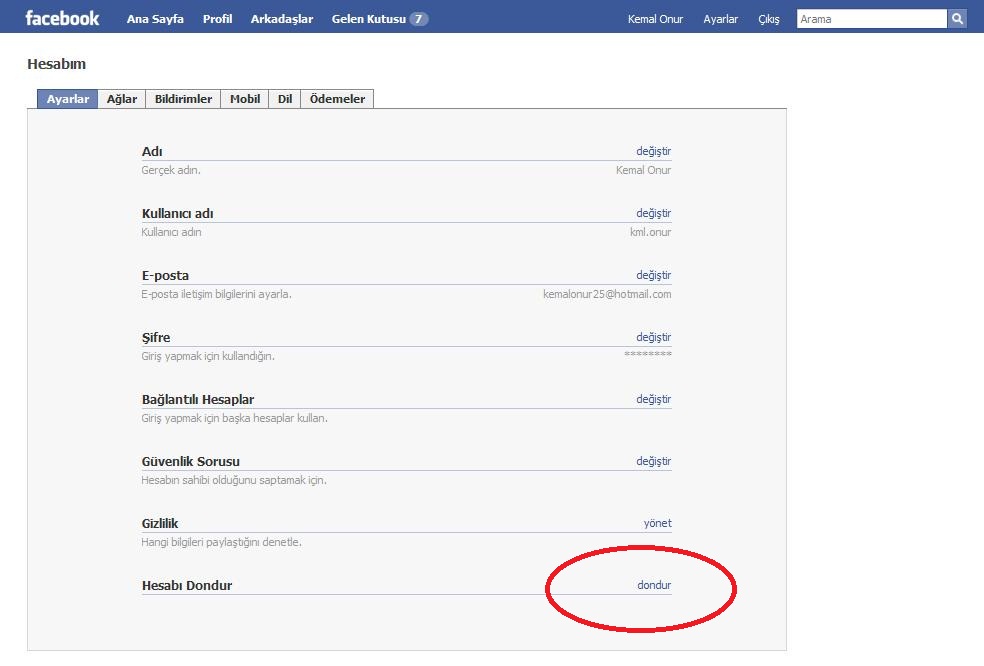Click Çıkış to log out
The image size is (984, 666).
pos(769,19)
